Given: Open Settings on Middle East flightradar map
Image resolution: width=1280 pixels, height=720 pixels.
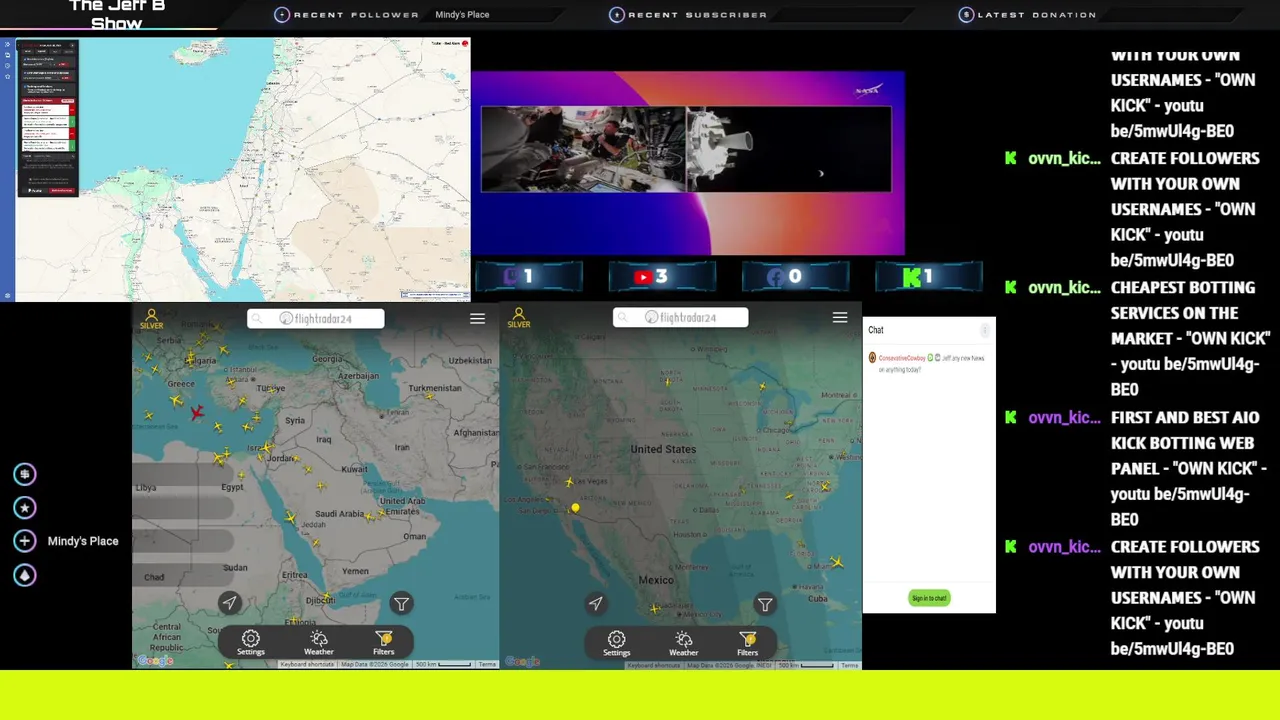Looking at the screenshot, I should tap(251, 643).
